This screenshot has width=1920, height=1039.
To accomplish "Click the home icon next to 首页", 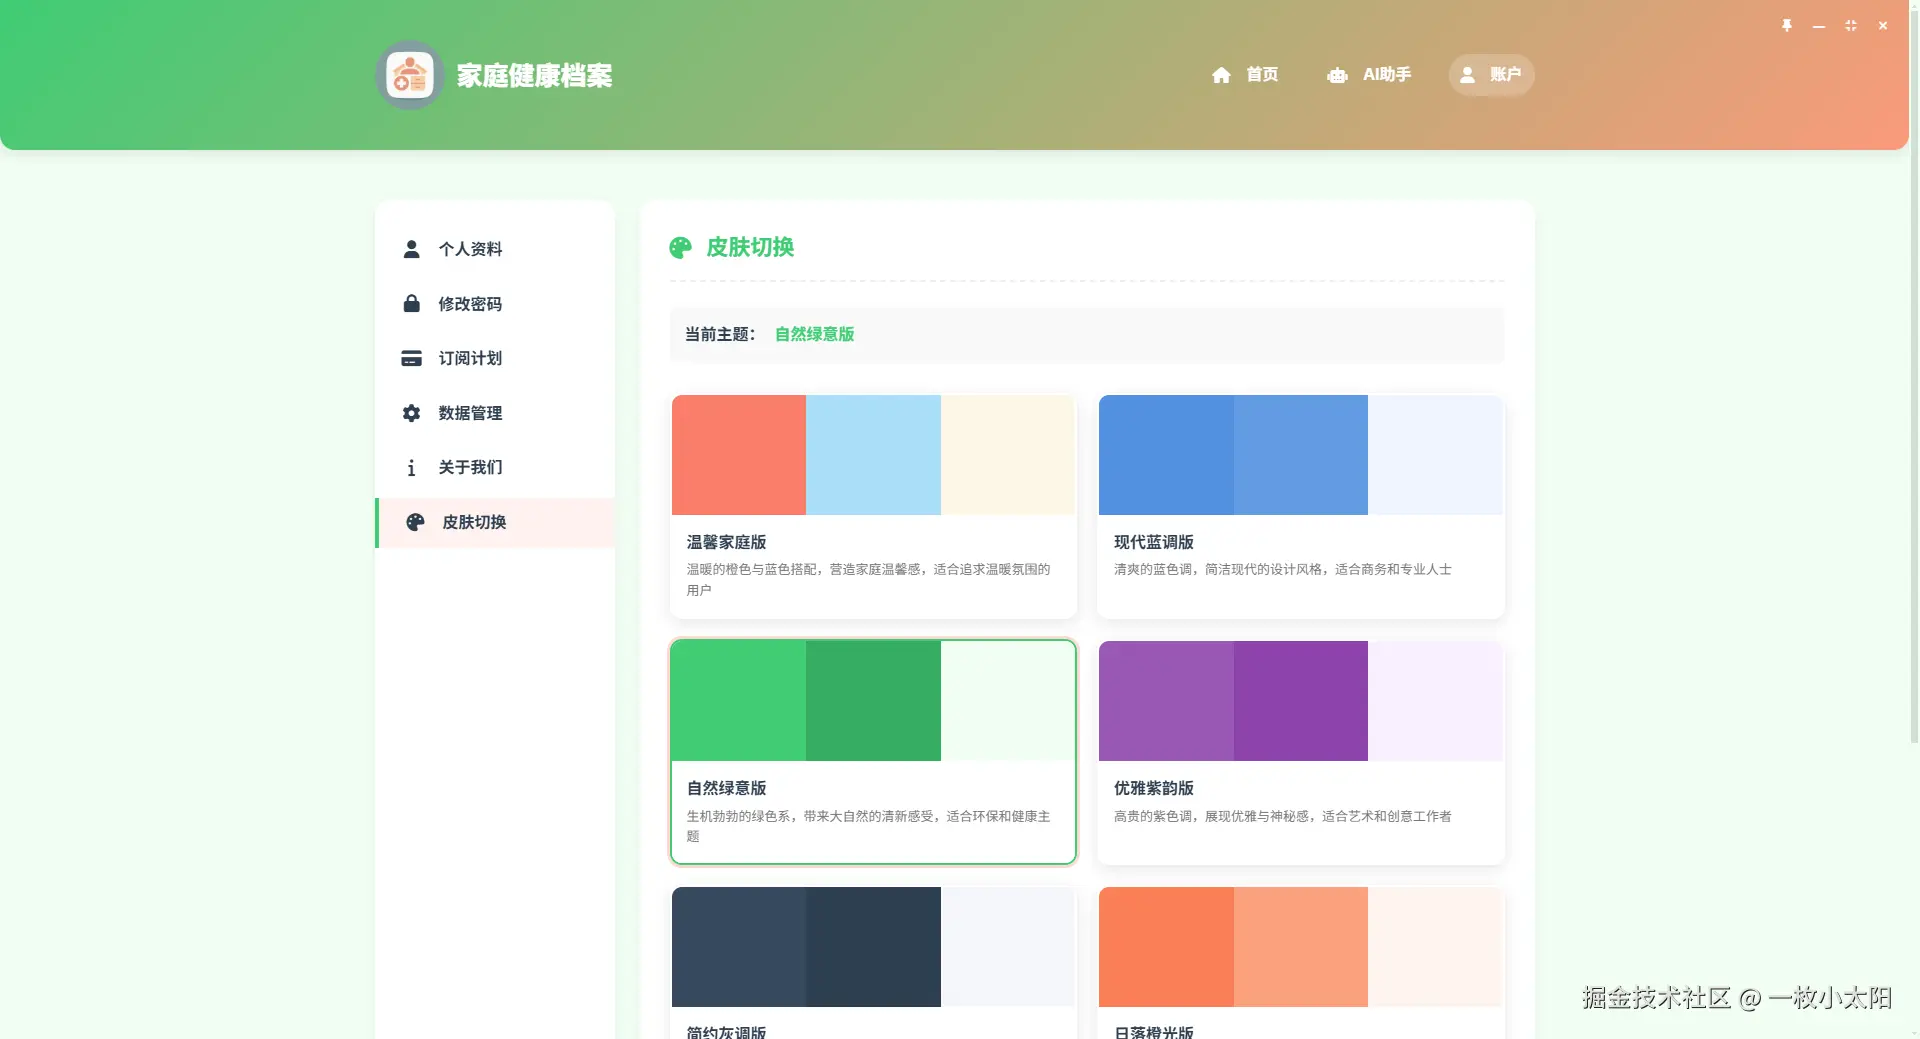I will pos(1222,74).
